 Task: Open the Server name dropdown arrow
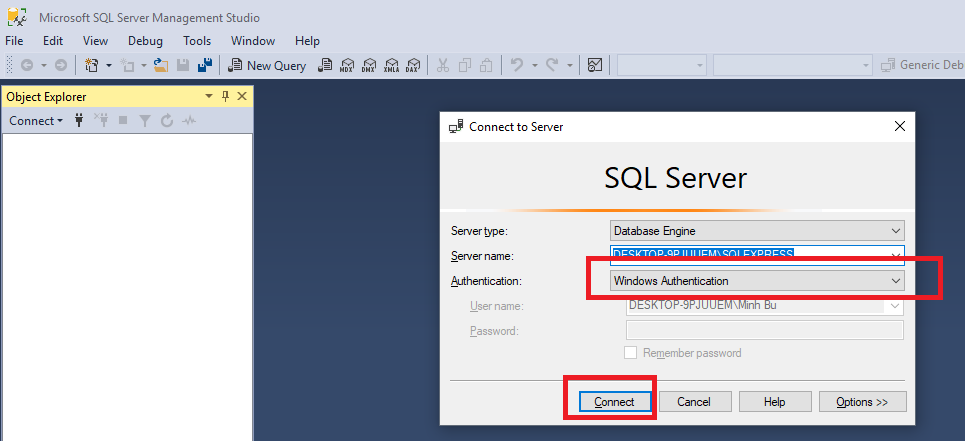895,255
